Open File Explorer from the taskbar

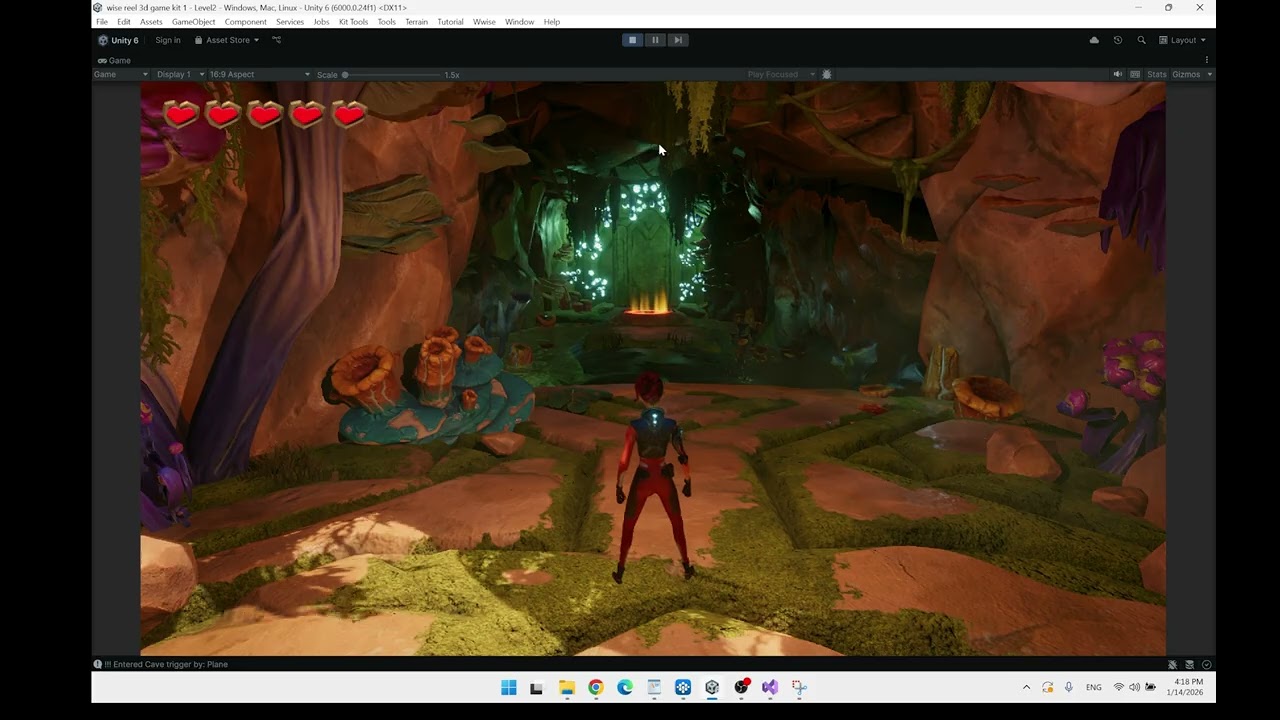click(567, 687)
